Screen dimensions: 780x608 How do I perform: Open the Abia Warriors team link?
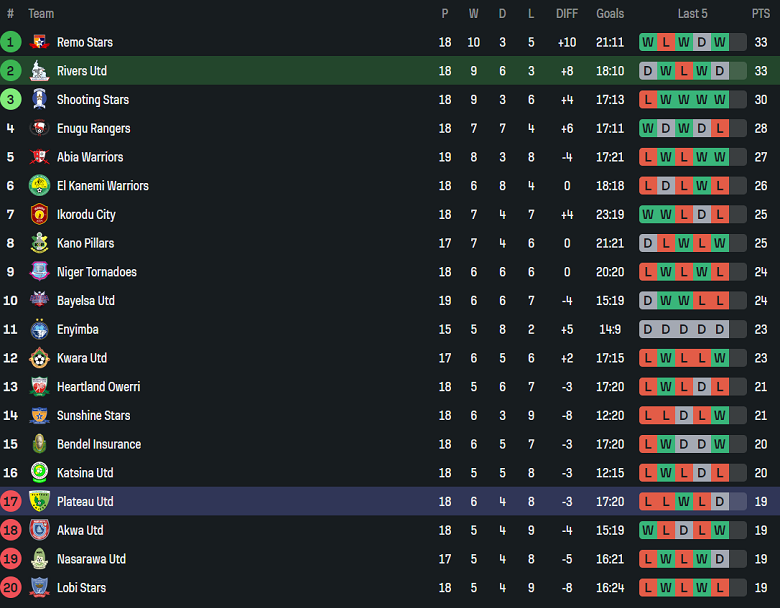[90, 157]
